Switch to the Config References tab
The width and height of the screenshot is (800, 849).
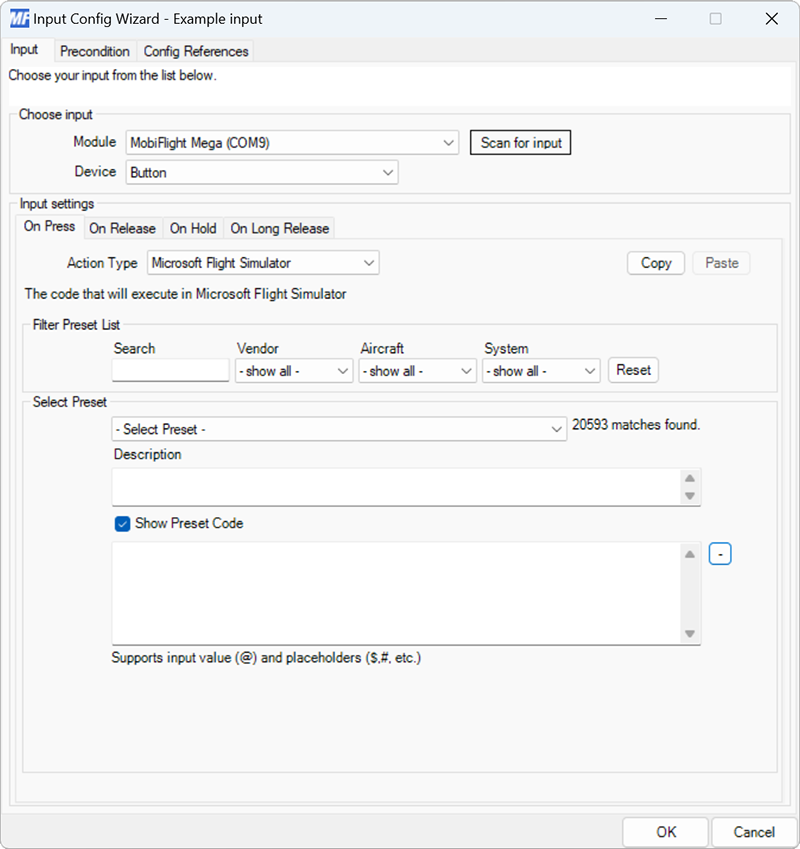tap(195, 51)
